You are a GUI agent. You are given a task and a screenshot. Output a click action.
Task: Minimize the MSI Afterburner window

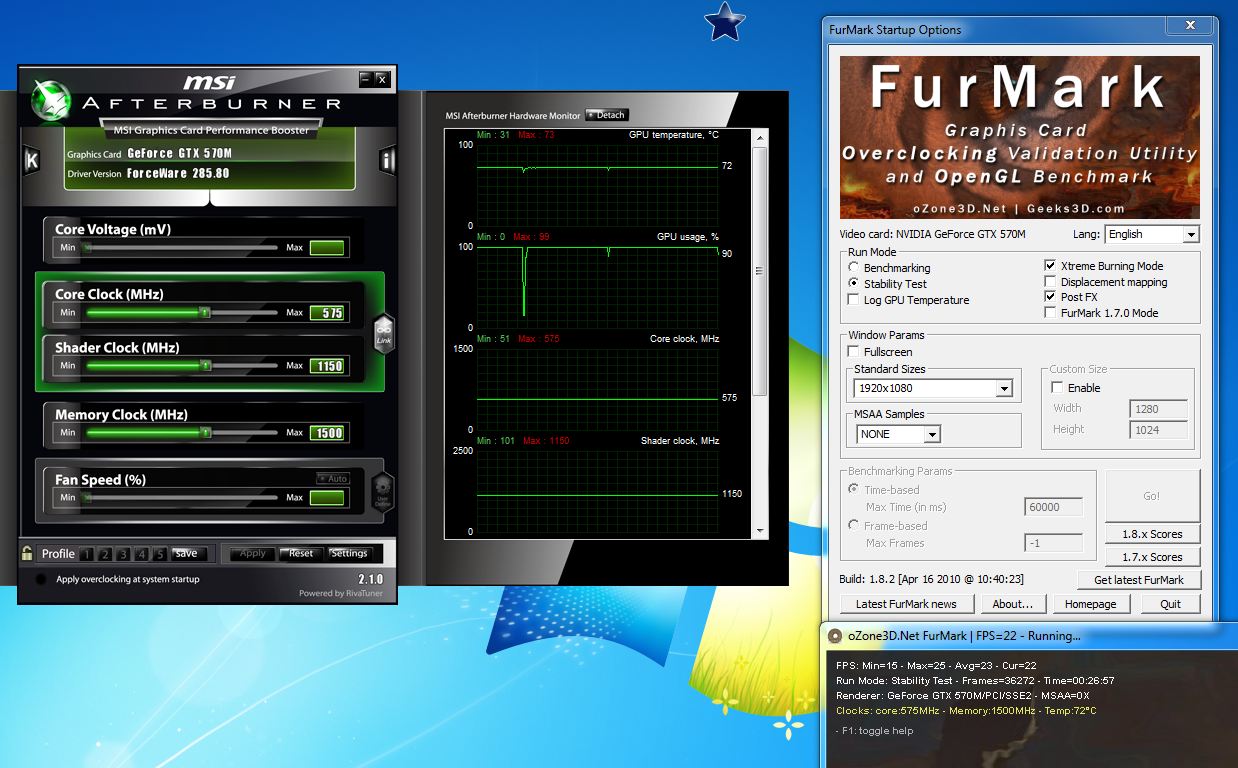[366, 79]
